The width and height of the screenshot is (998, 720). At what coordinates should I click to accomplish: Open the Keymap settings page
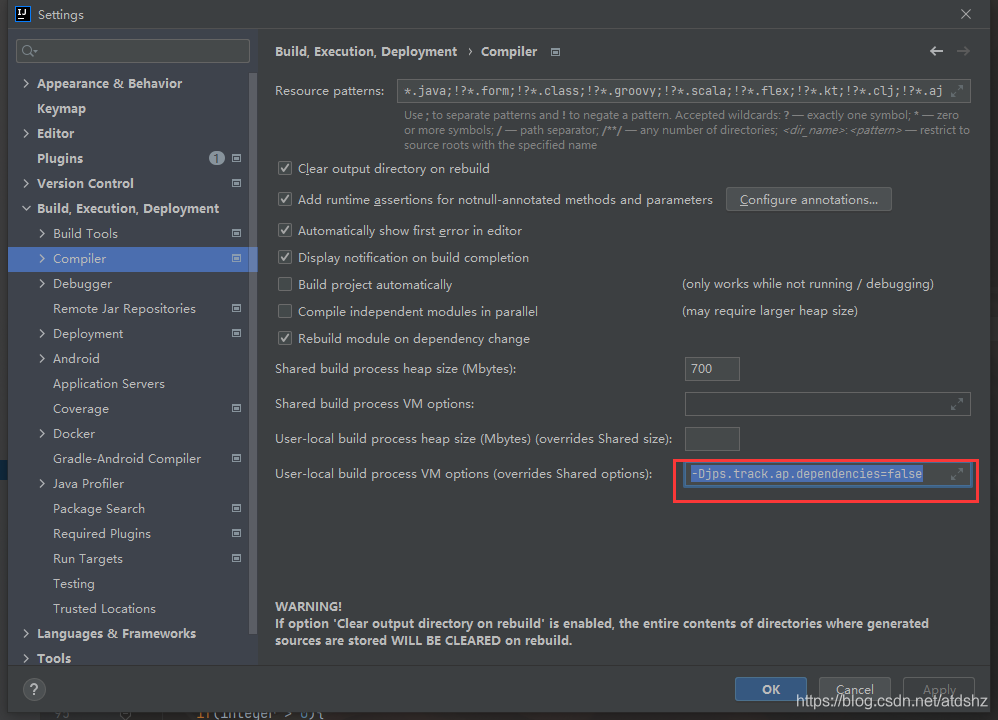61,108
